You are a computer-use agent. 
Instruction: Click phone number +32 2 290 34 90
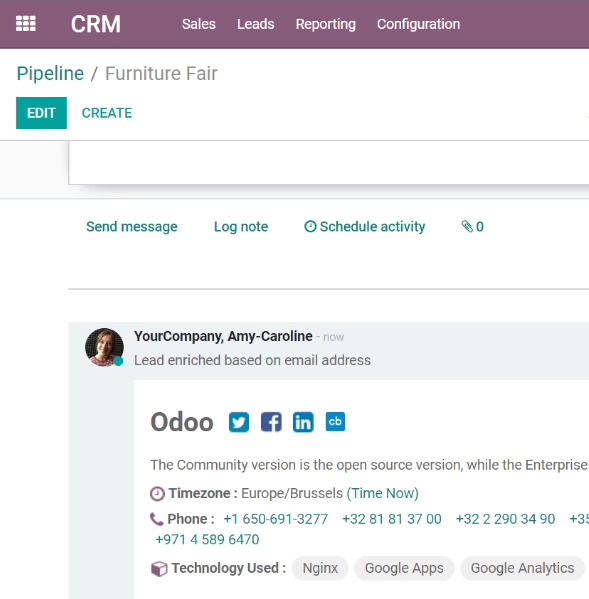click(505, 519)
